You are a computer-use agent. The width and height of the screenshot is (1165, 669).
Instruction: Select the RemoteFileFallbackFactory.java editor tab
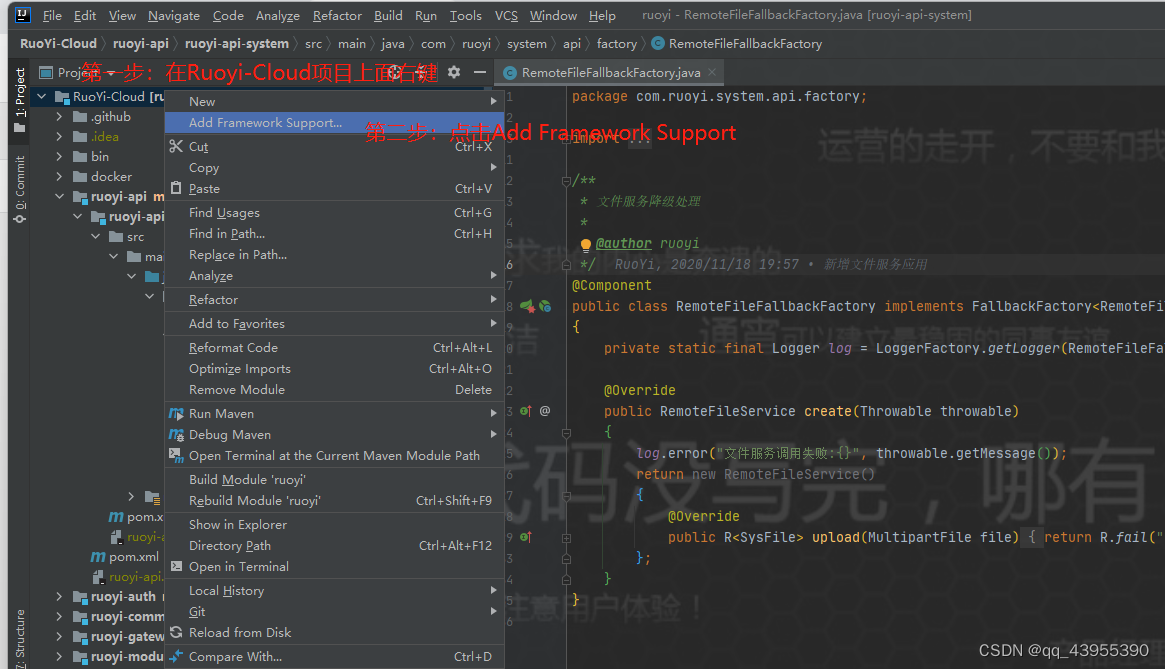coord(611,72)
